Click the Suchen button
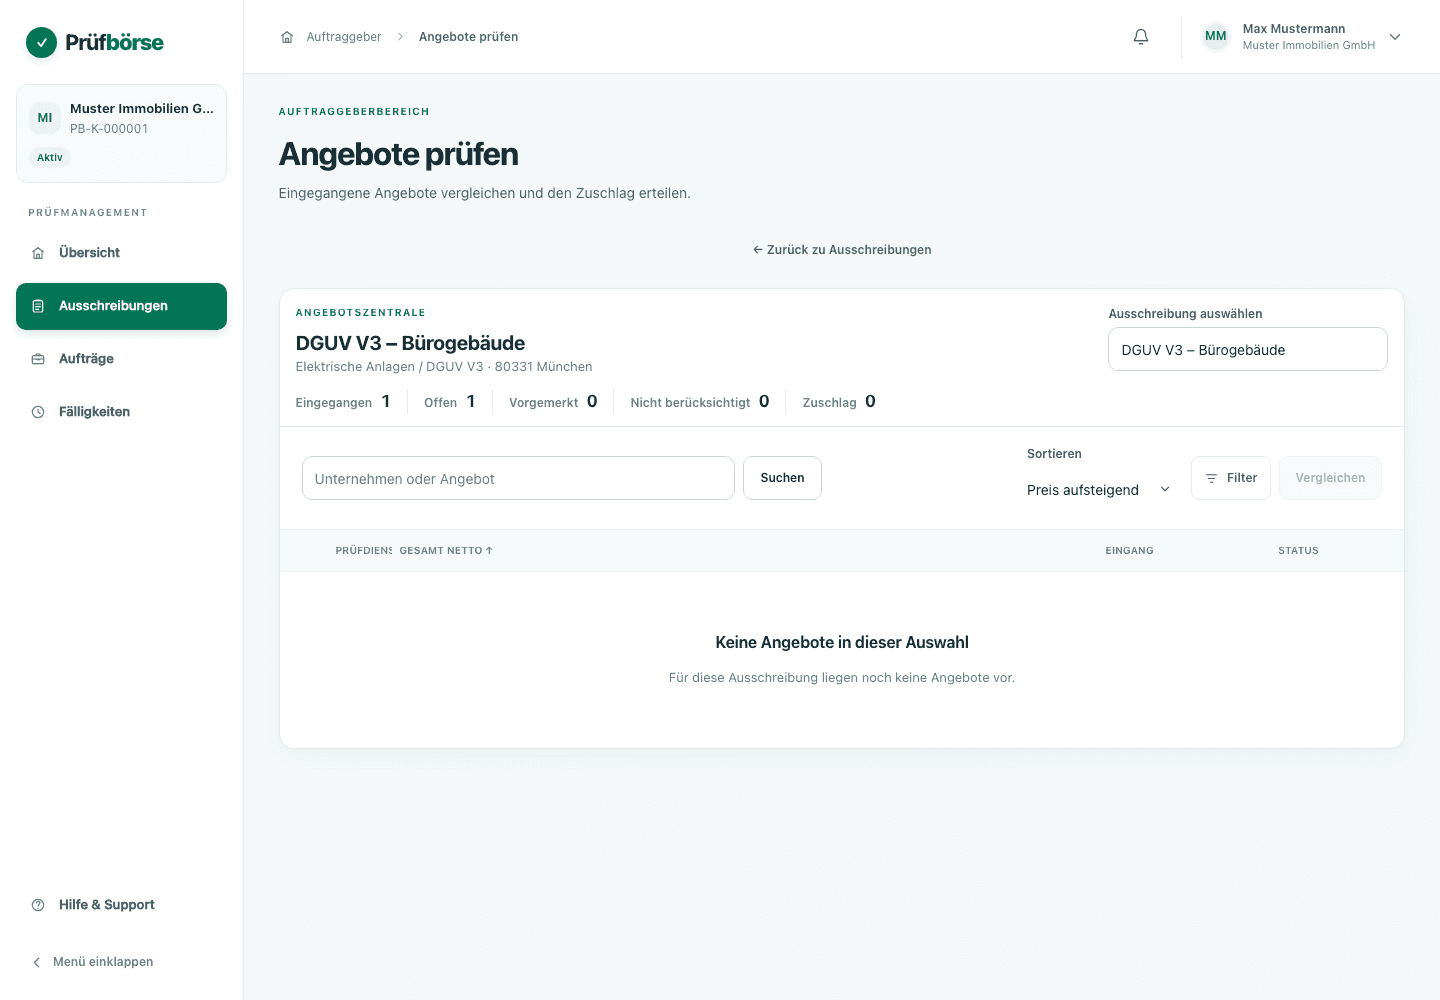1440x1000 pixels. (x=782, y=478)
